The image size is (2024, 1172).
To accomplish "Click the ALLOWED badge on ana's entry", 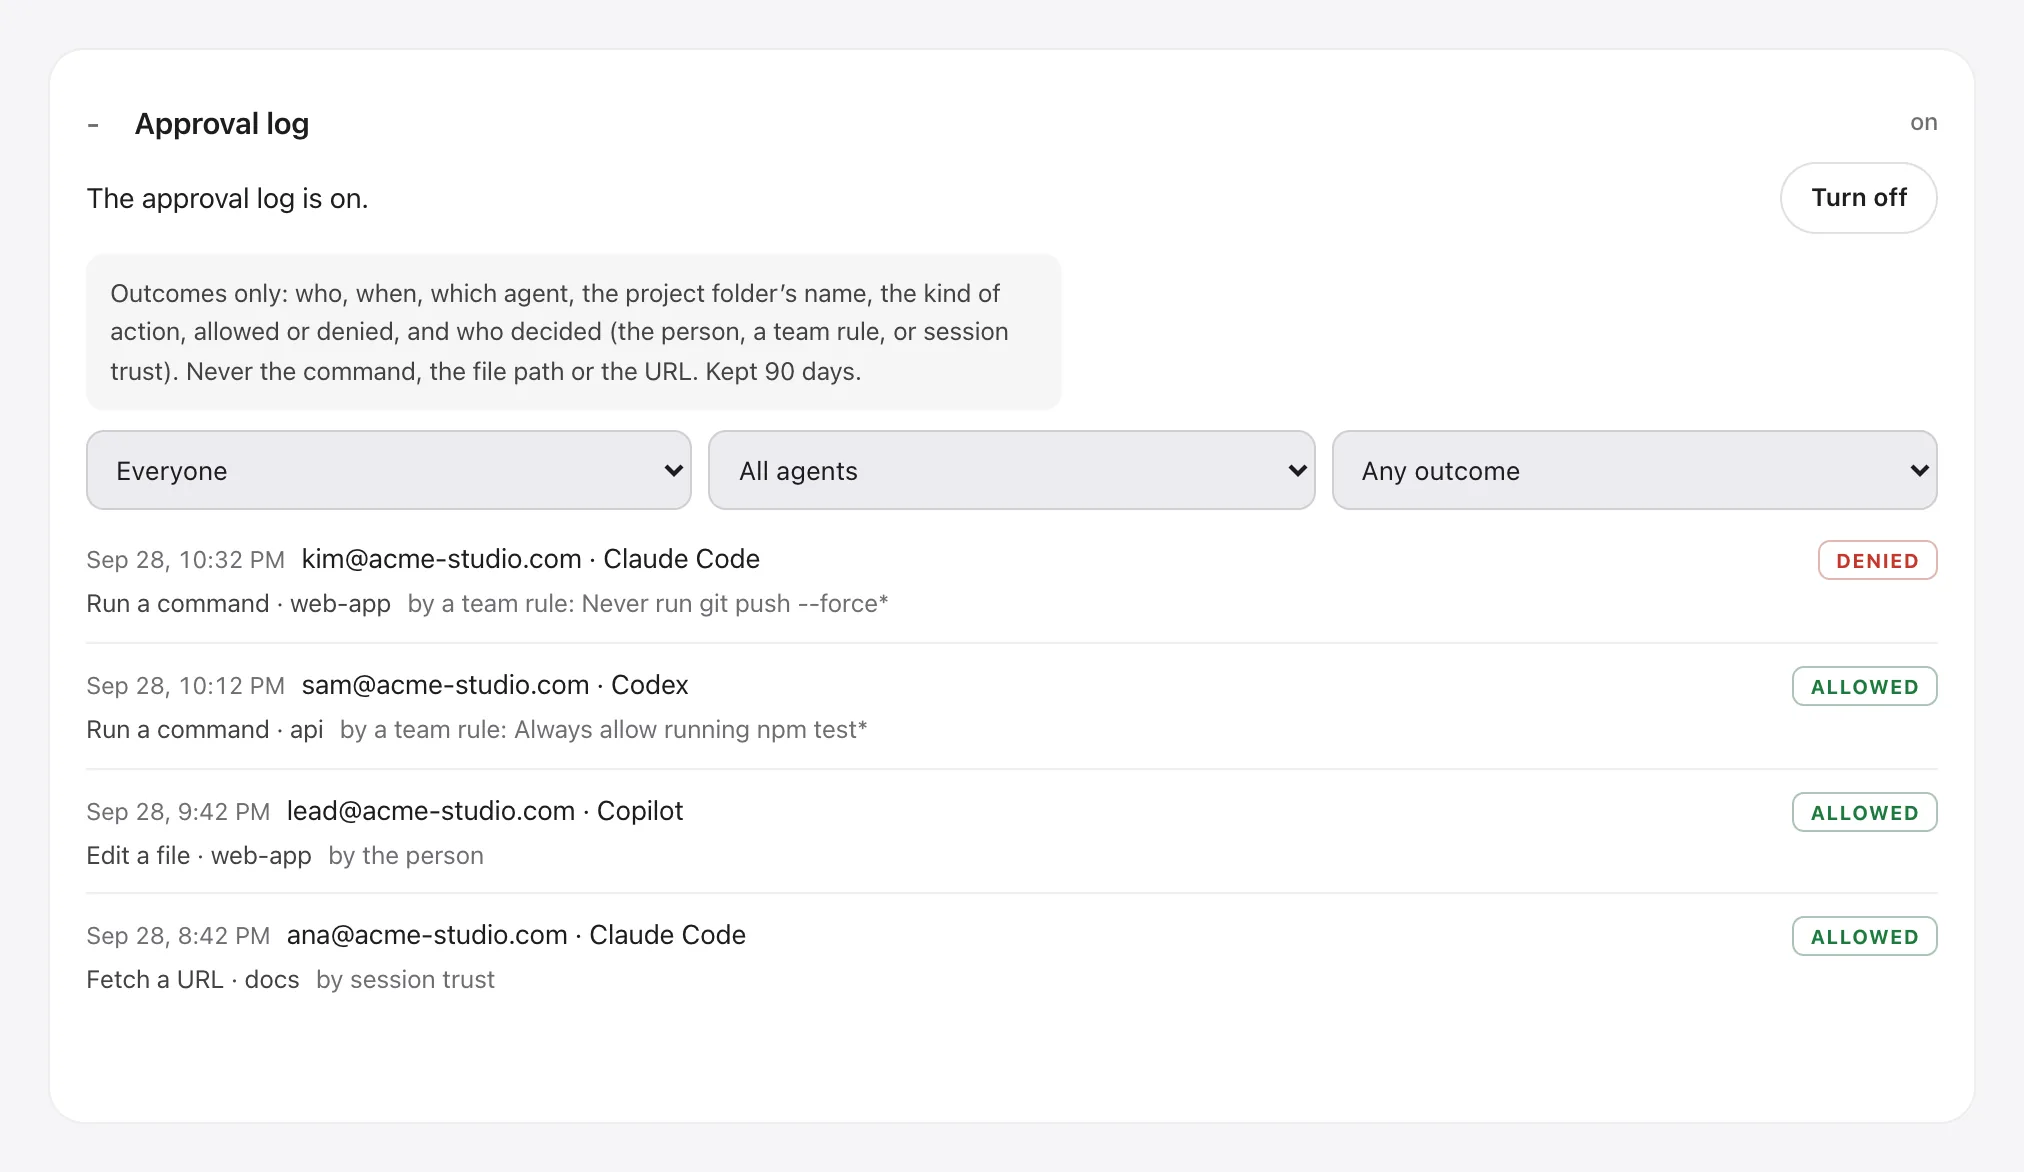I will coord(1864,936).
